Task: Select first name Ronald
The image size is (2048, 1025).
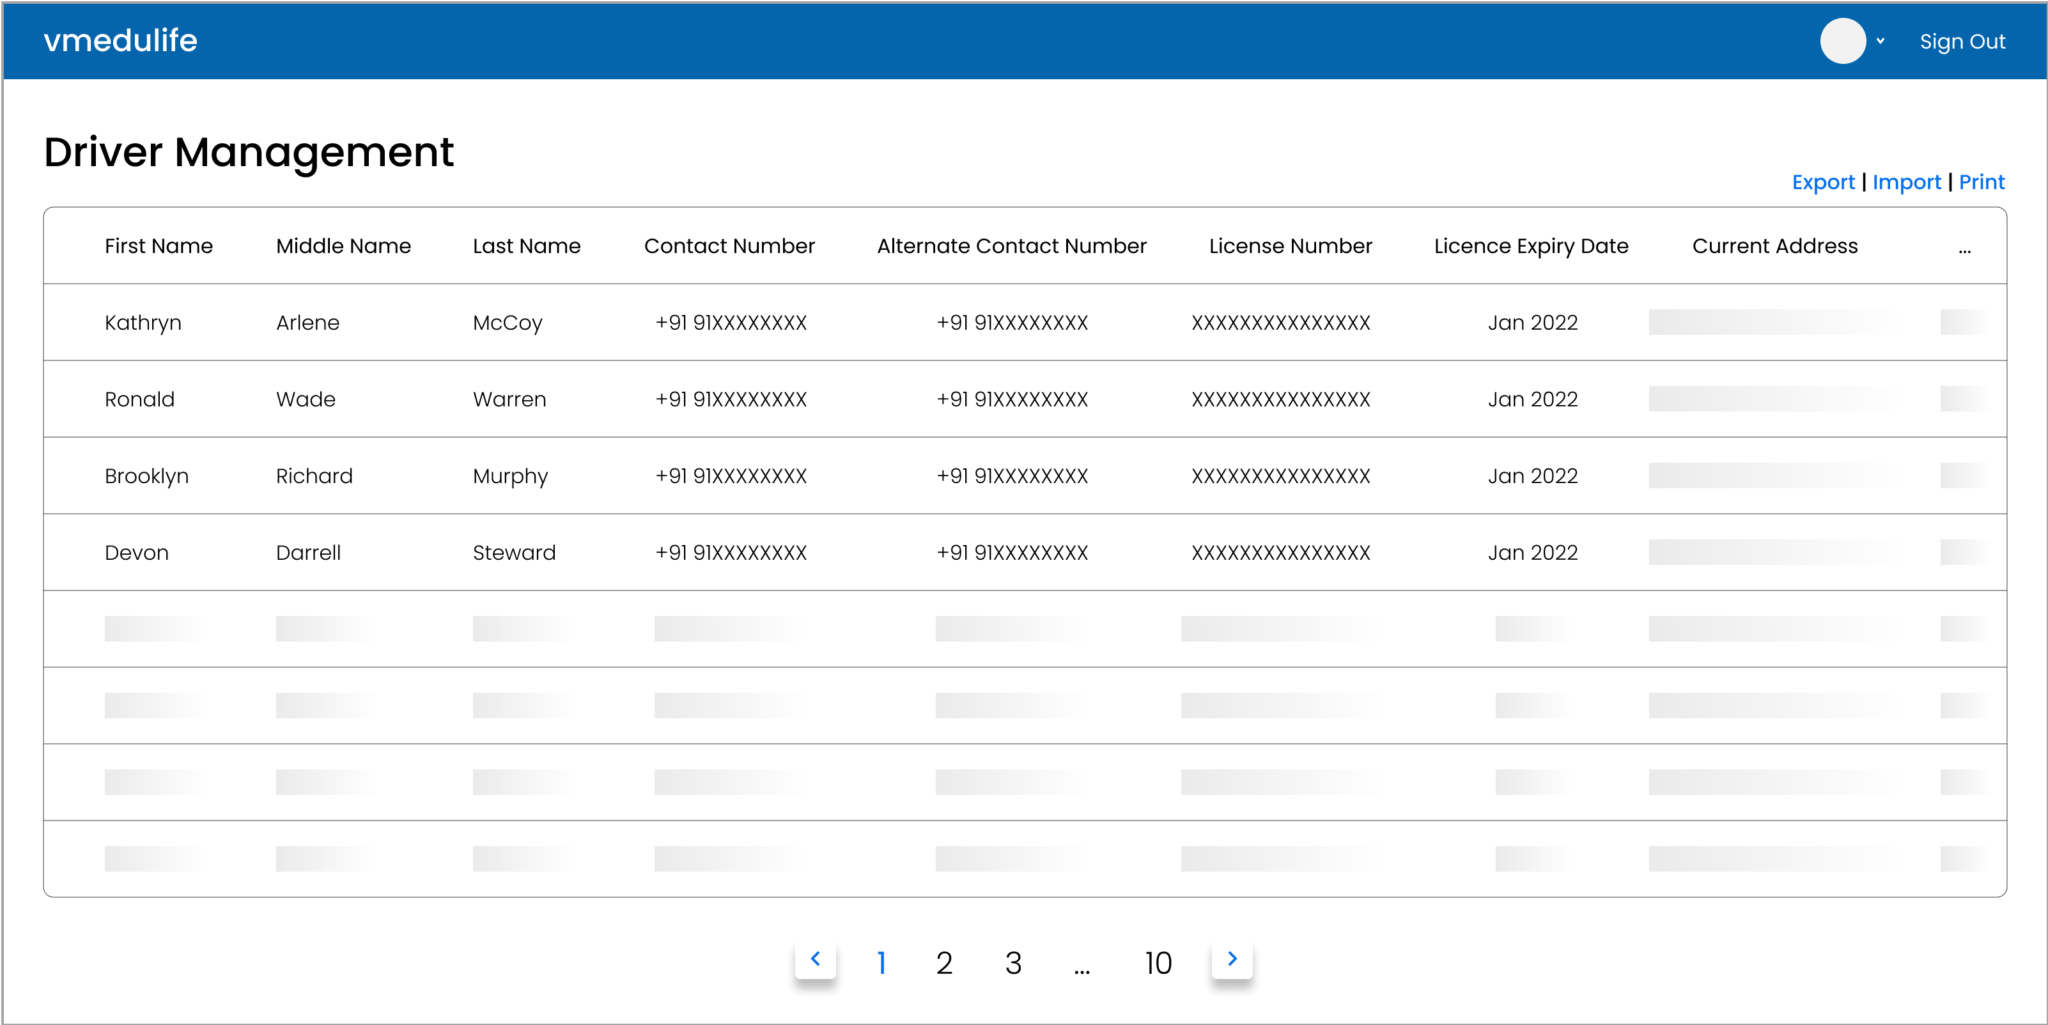Action: click(139, 399)
